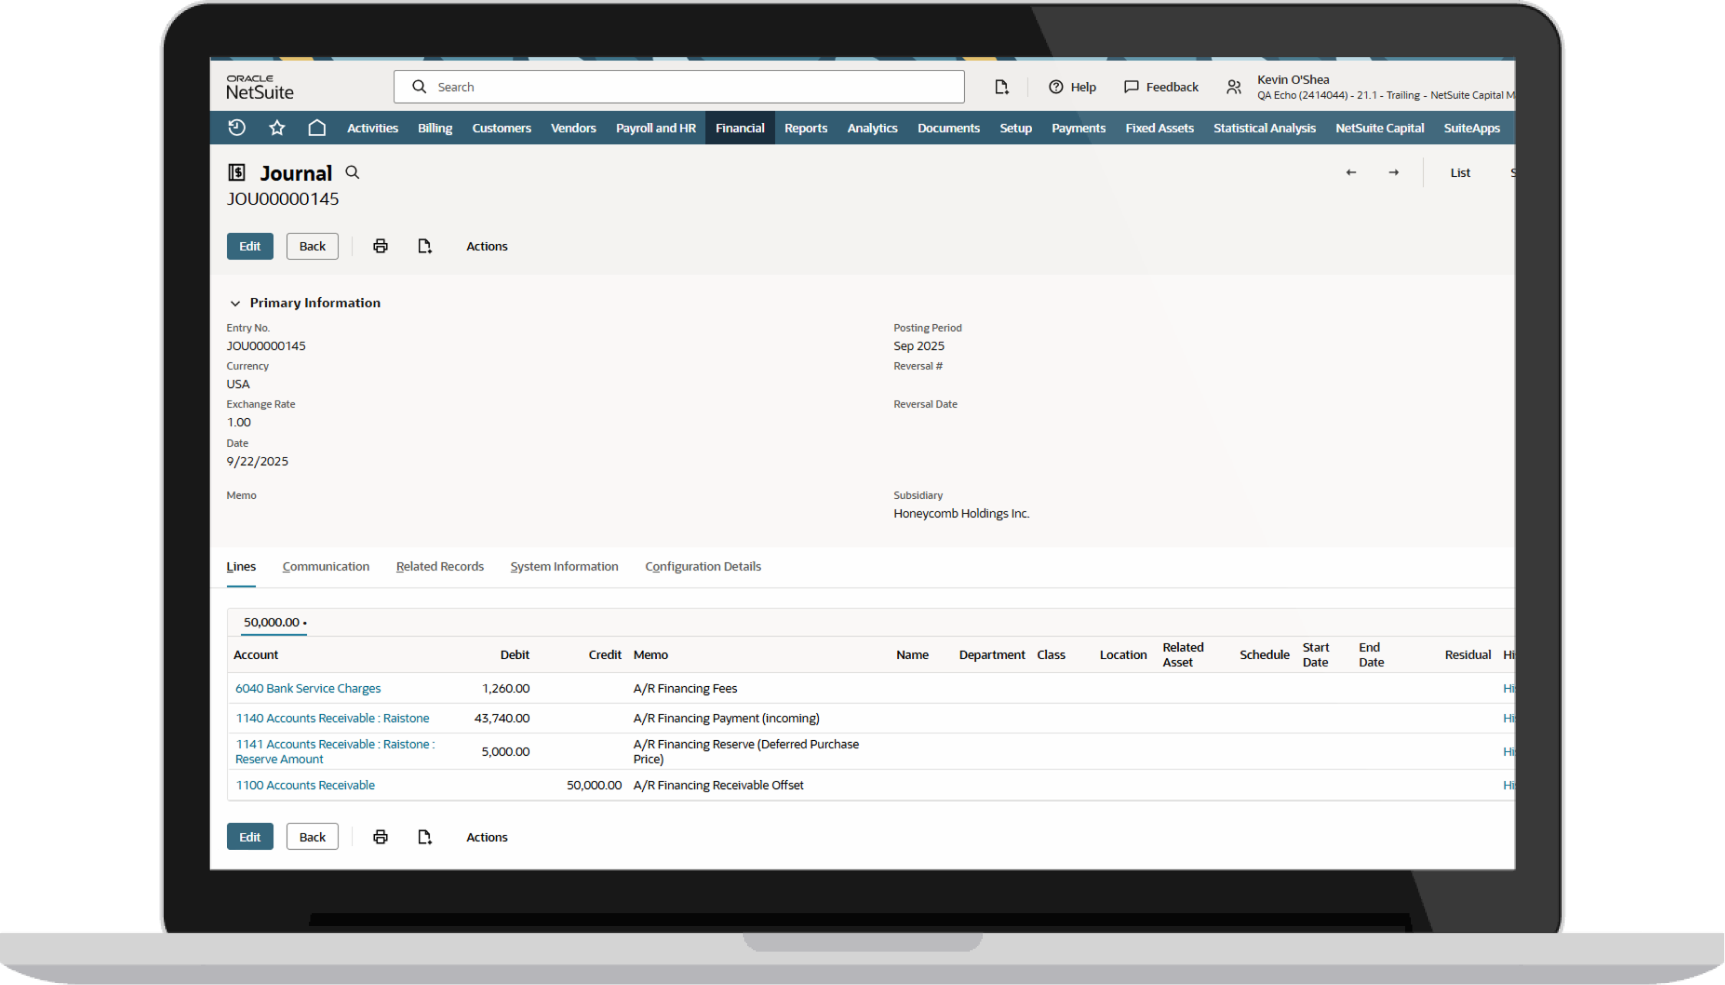Open the Actions dropdown menu

coord(486,245)
